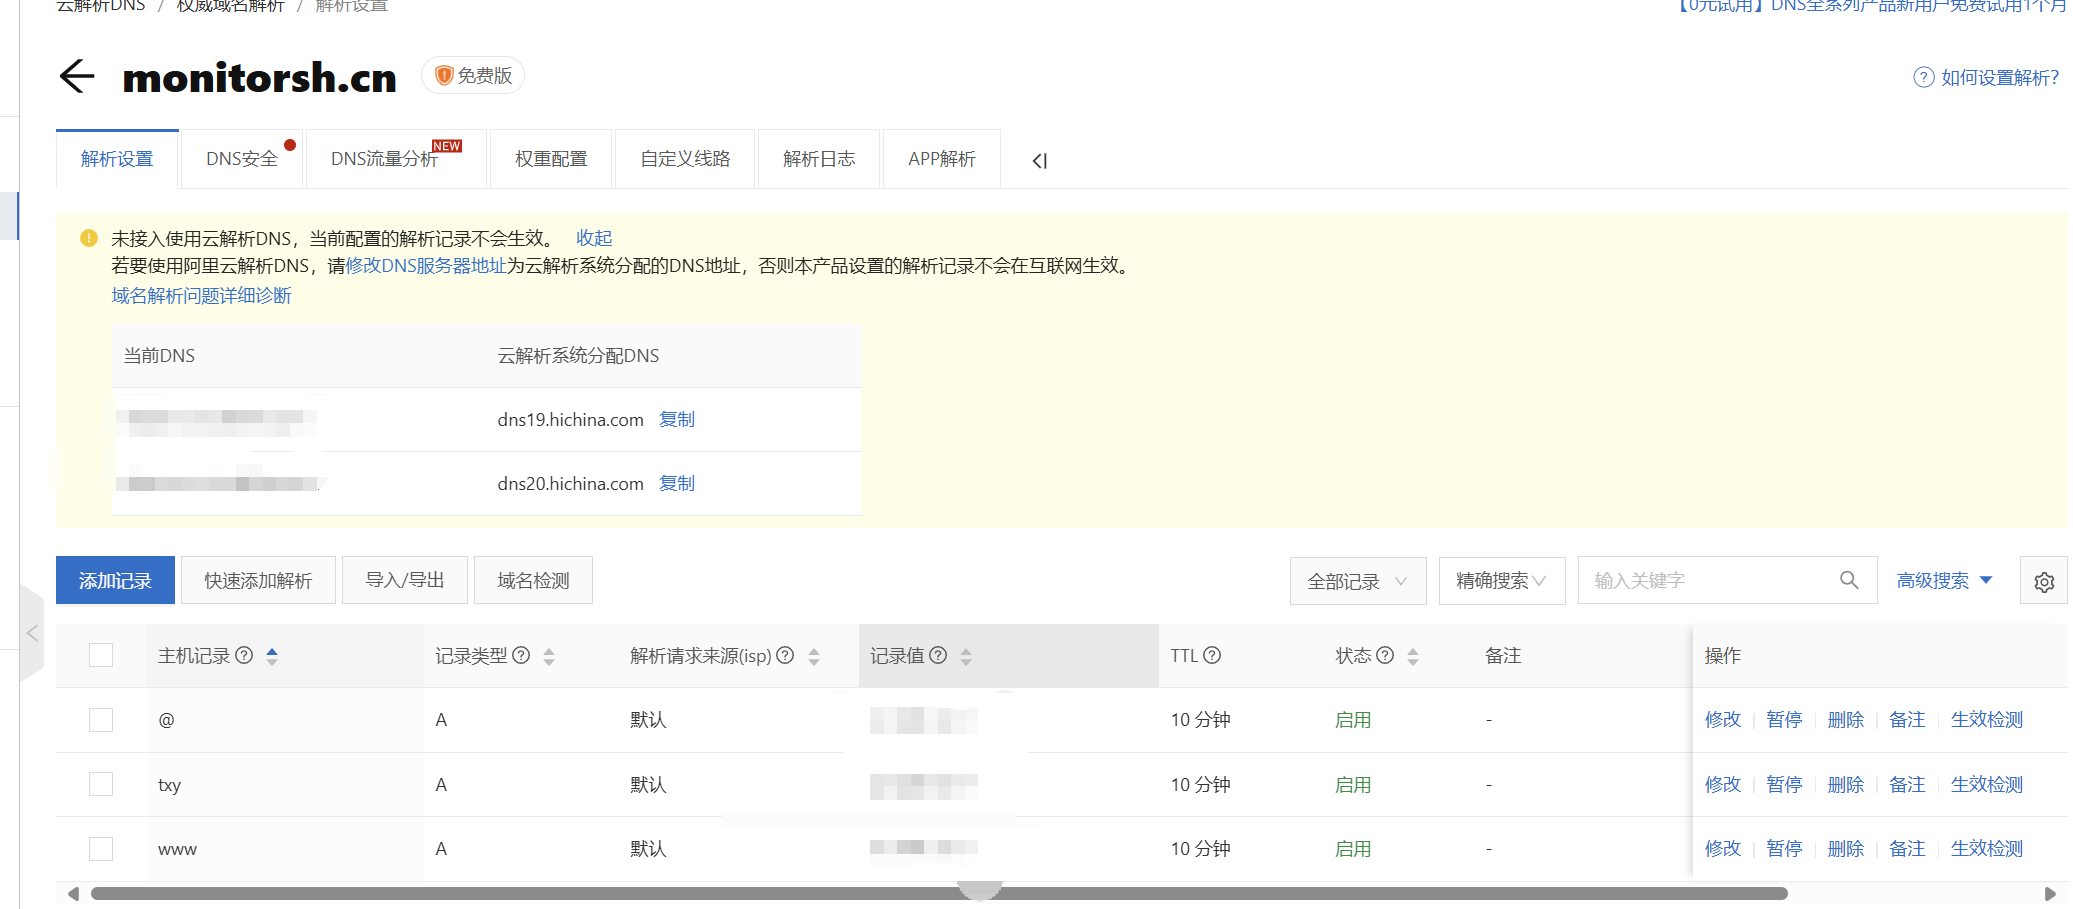
Task: Click the keyword search input field
Action: [1705, 580]
